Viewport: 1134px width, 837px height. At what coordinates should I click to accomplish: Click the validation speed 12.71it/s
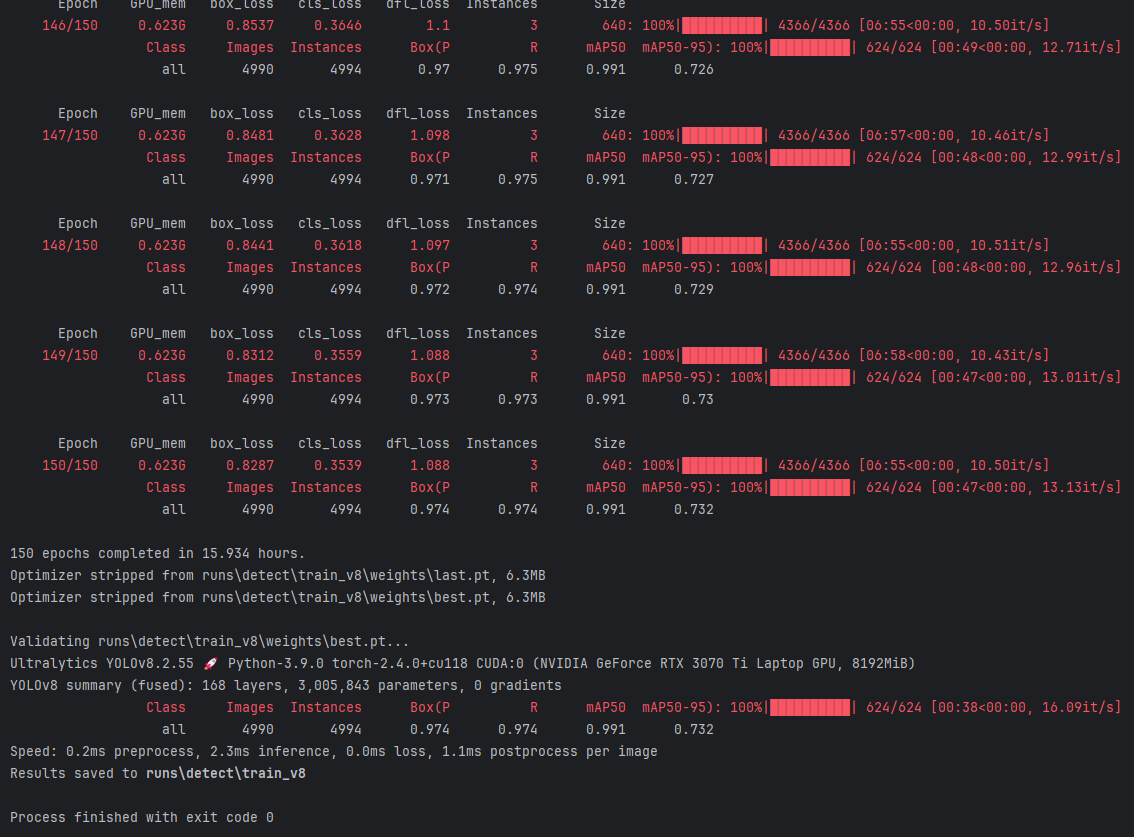pyautogui.click(x=1078, y=48)
